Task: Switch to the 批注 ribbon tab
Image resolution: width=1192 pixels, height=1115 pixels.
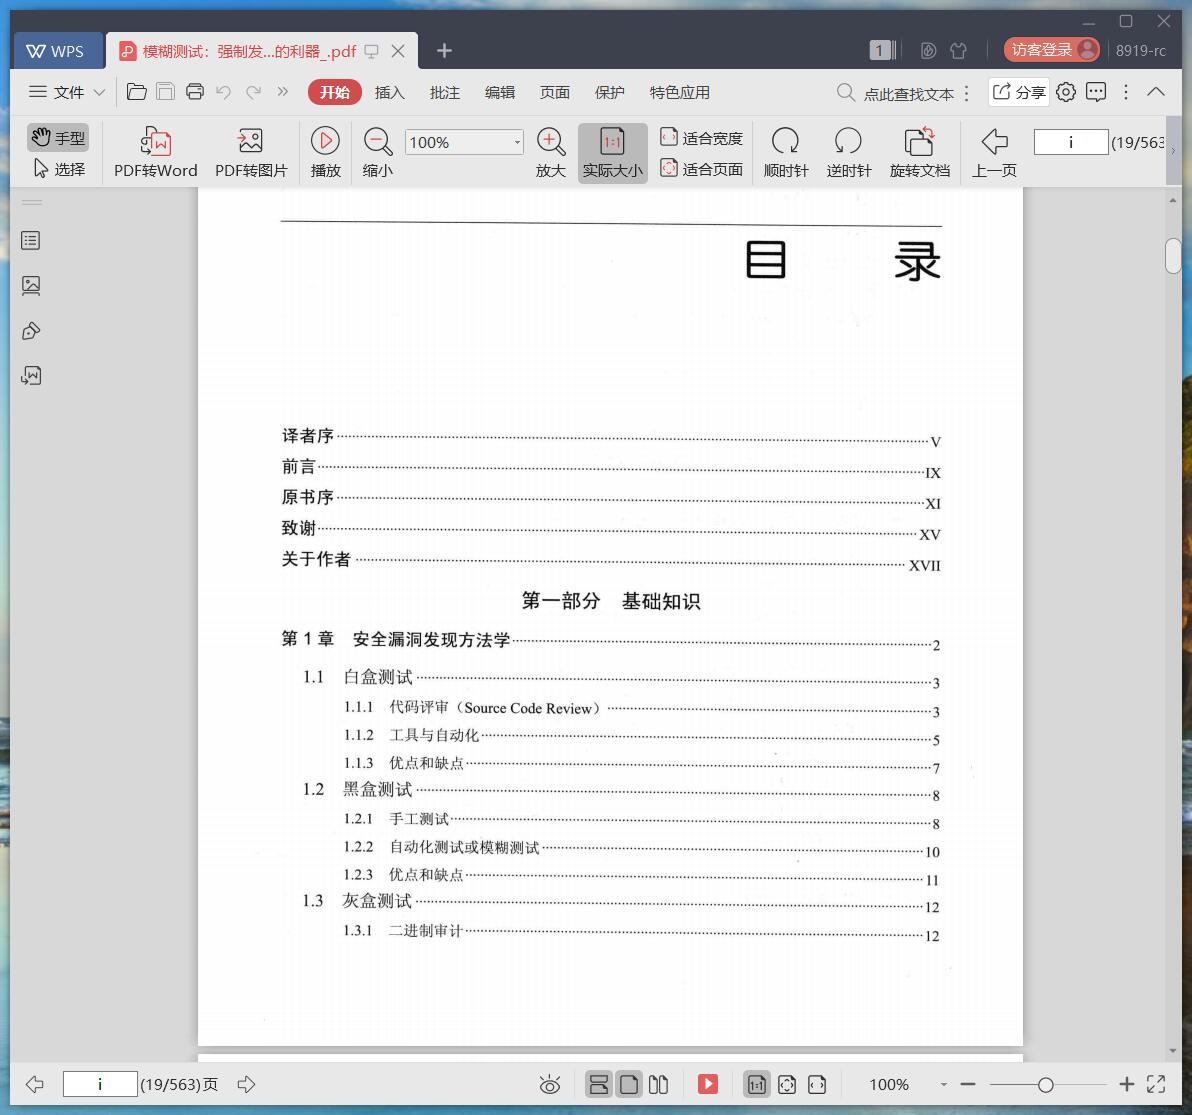Action: pyautogui.click(x=445, y=92)
